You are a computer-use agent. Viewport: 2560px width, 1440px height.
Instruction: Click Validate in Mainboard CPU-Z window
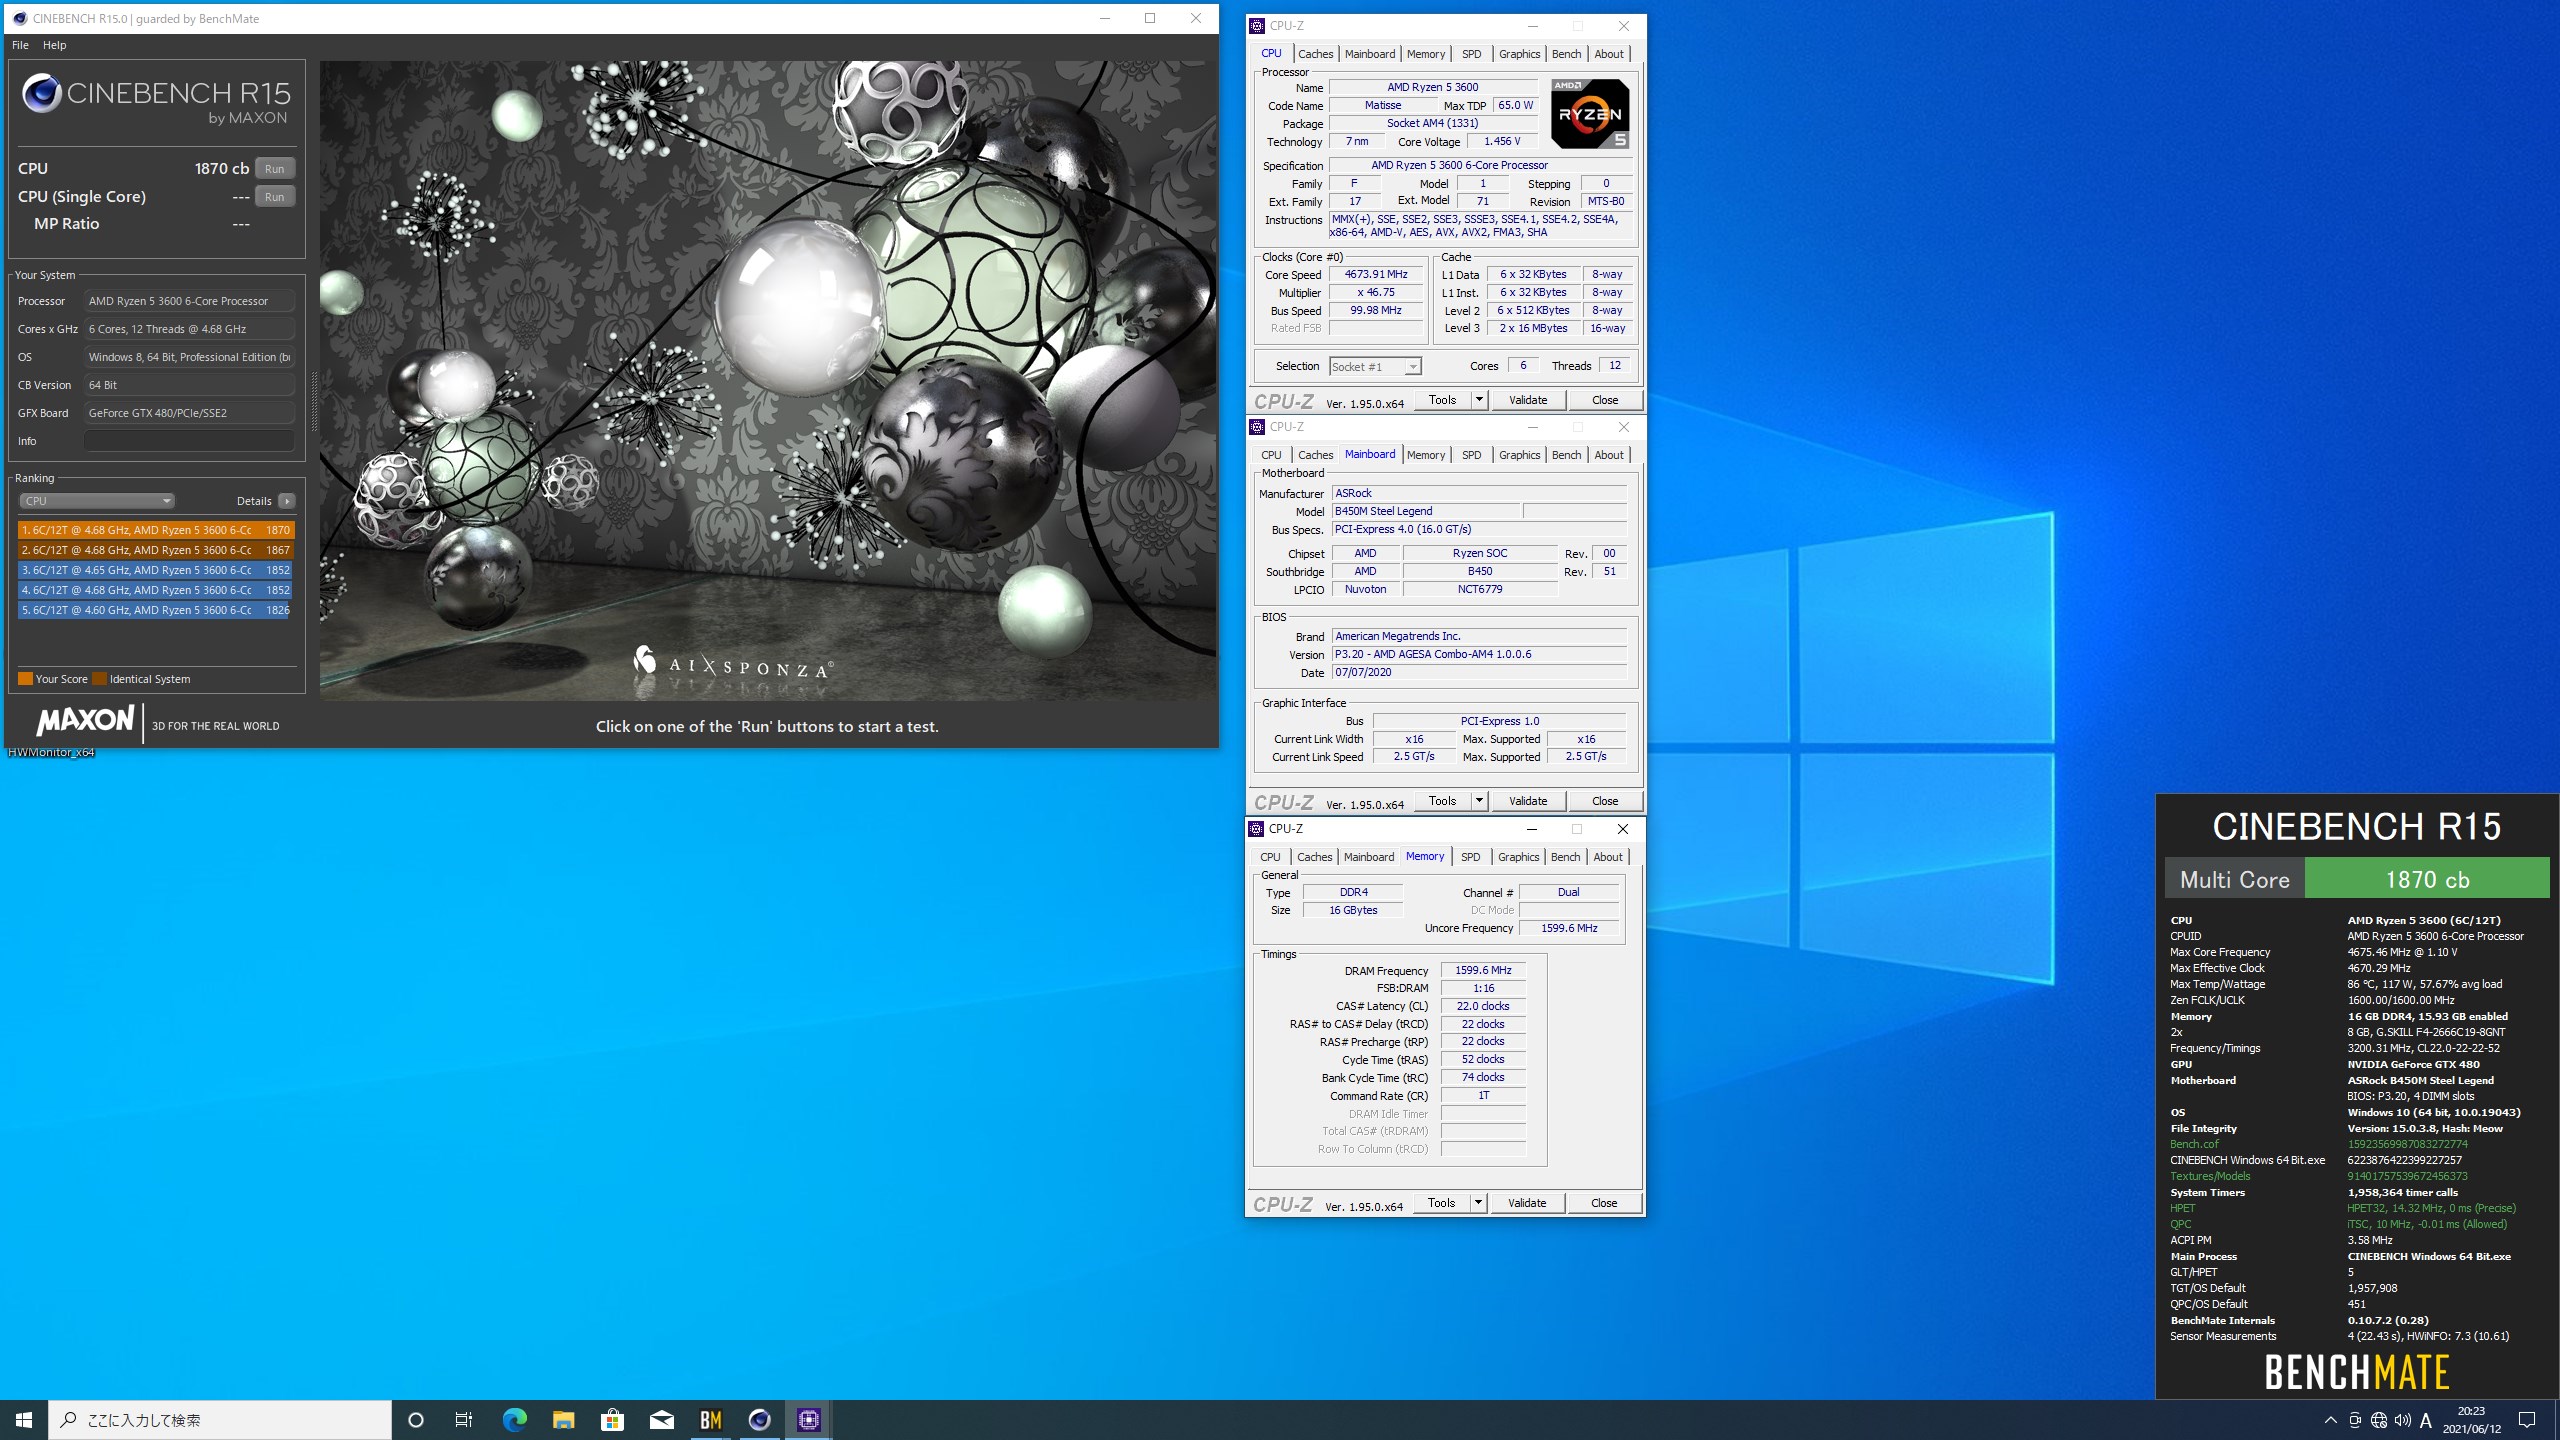1527,801
